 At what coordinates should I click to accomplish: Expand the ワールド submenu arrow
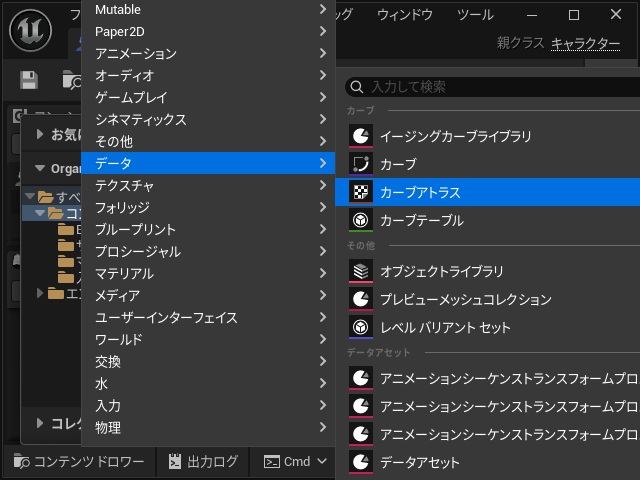coord(323,340)
